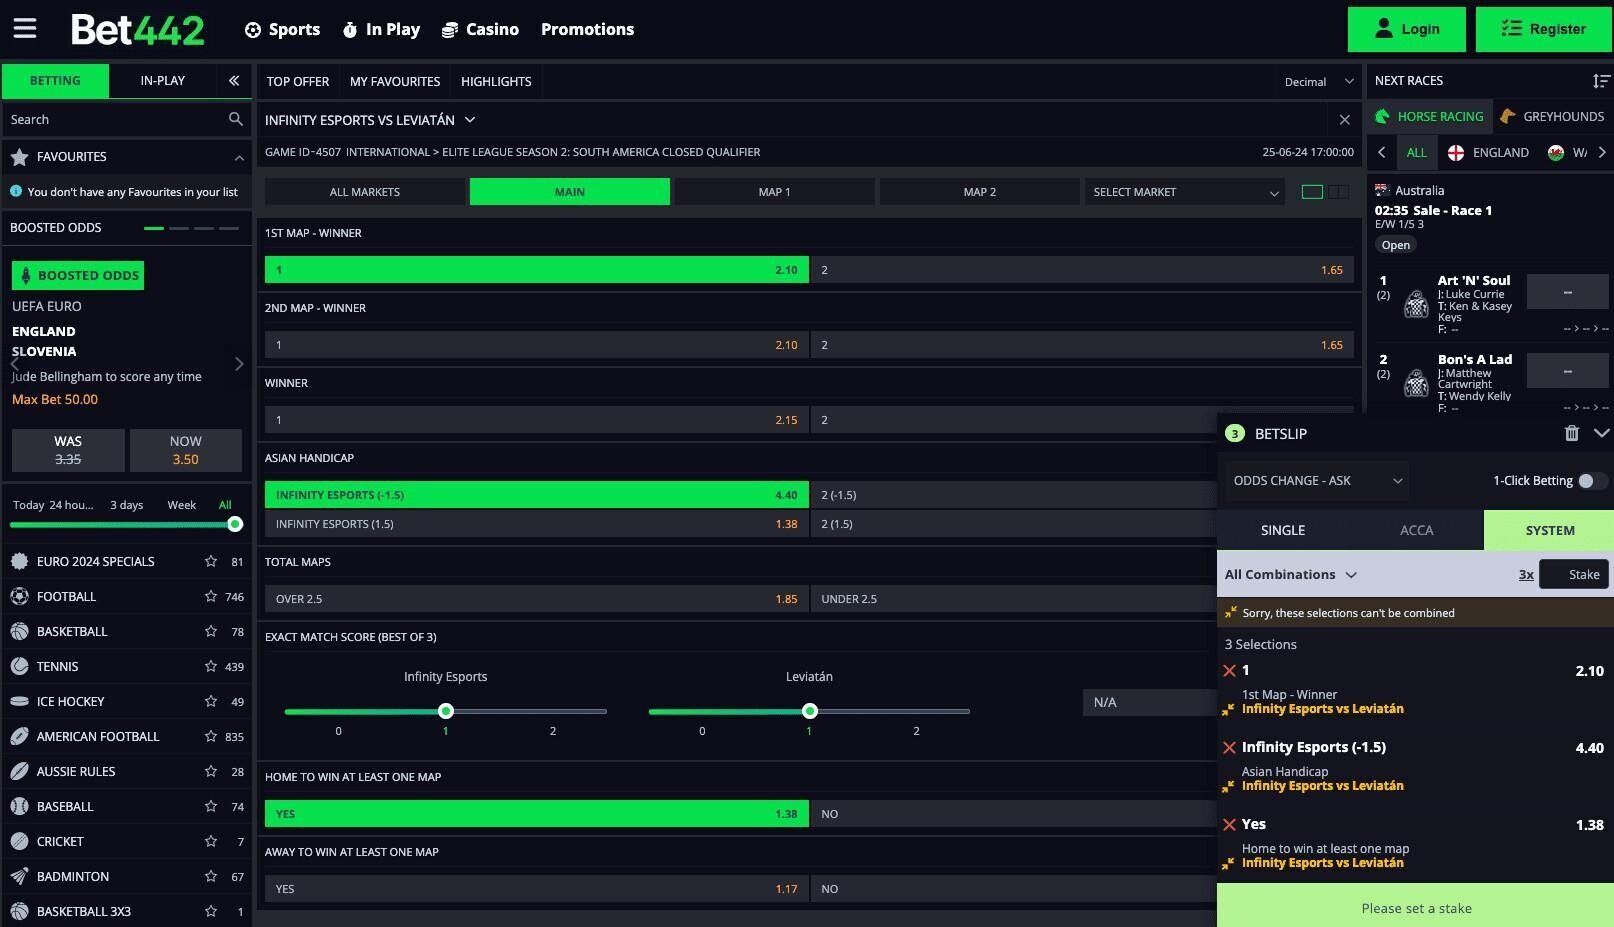The width and height of the screenshot is (1614, 927).
Task: Set Leviatán exact score slider
Action: click(810, 711)
